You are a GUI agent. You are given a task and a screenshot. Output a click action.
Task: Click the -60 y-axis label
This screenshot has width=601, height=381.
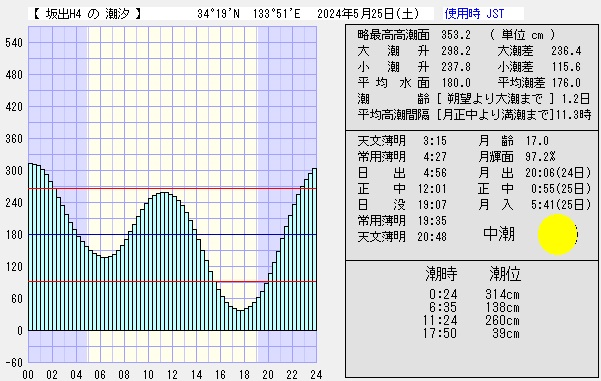14,362
